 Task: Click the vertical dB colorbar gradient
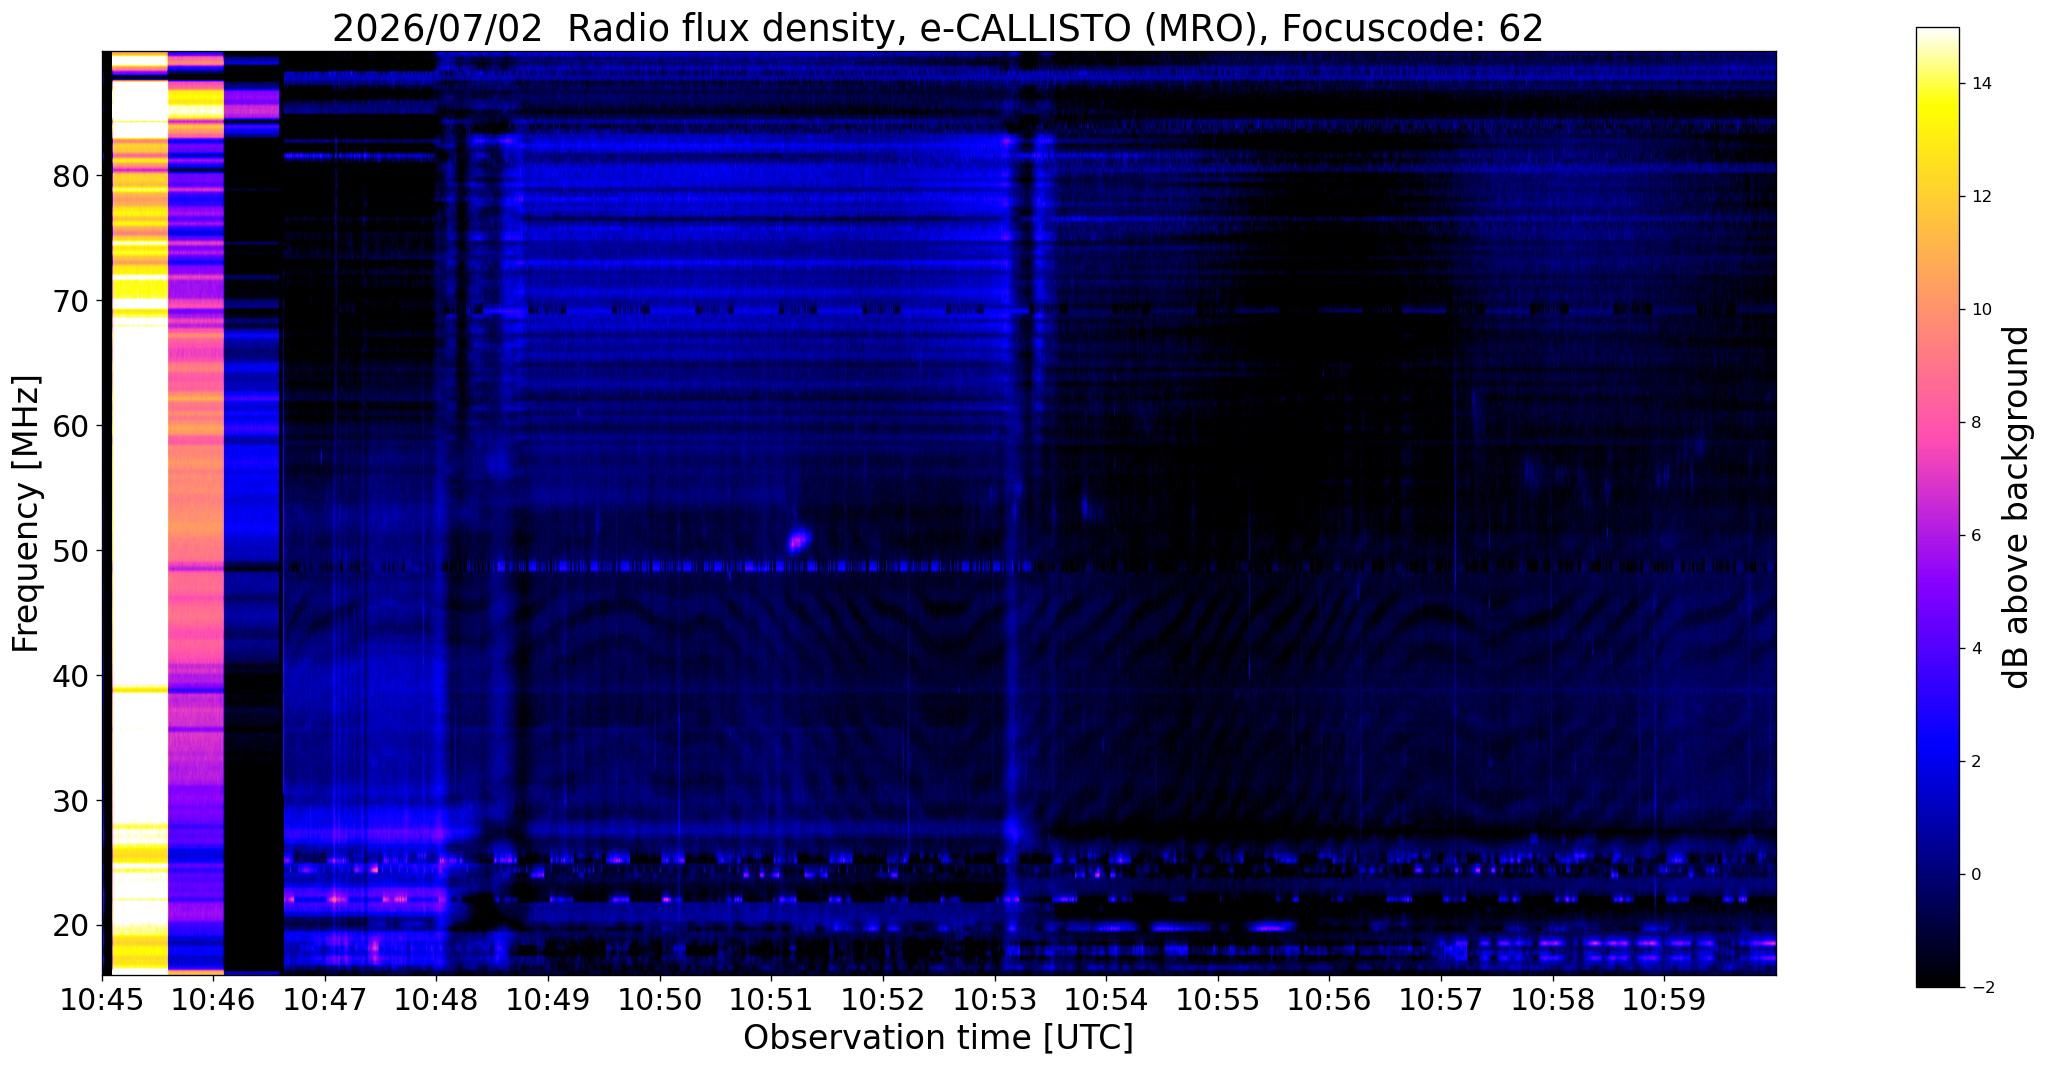pyautogui.click(x=1937, y=508)
